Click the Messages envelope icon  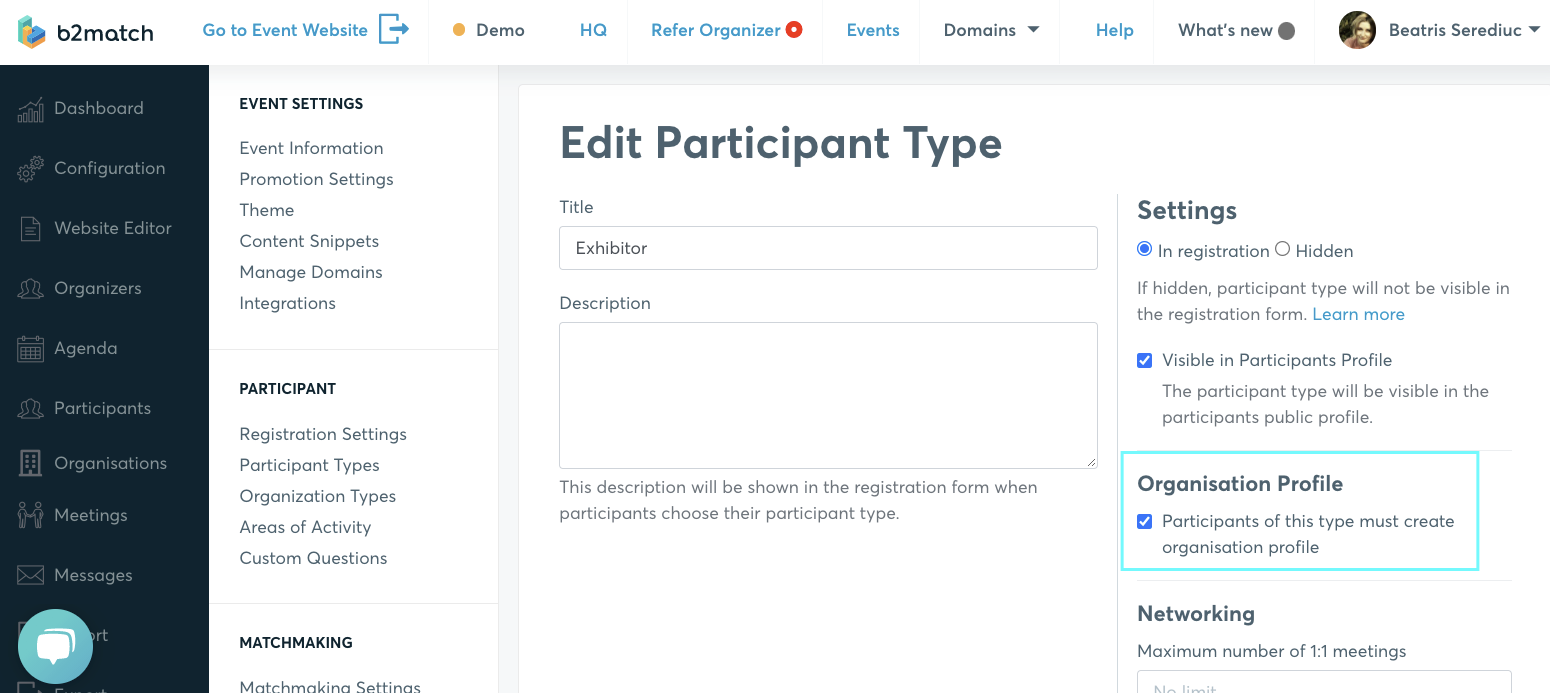(x=30, y=575)
